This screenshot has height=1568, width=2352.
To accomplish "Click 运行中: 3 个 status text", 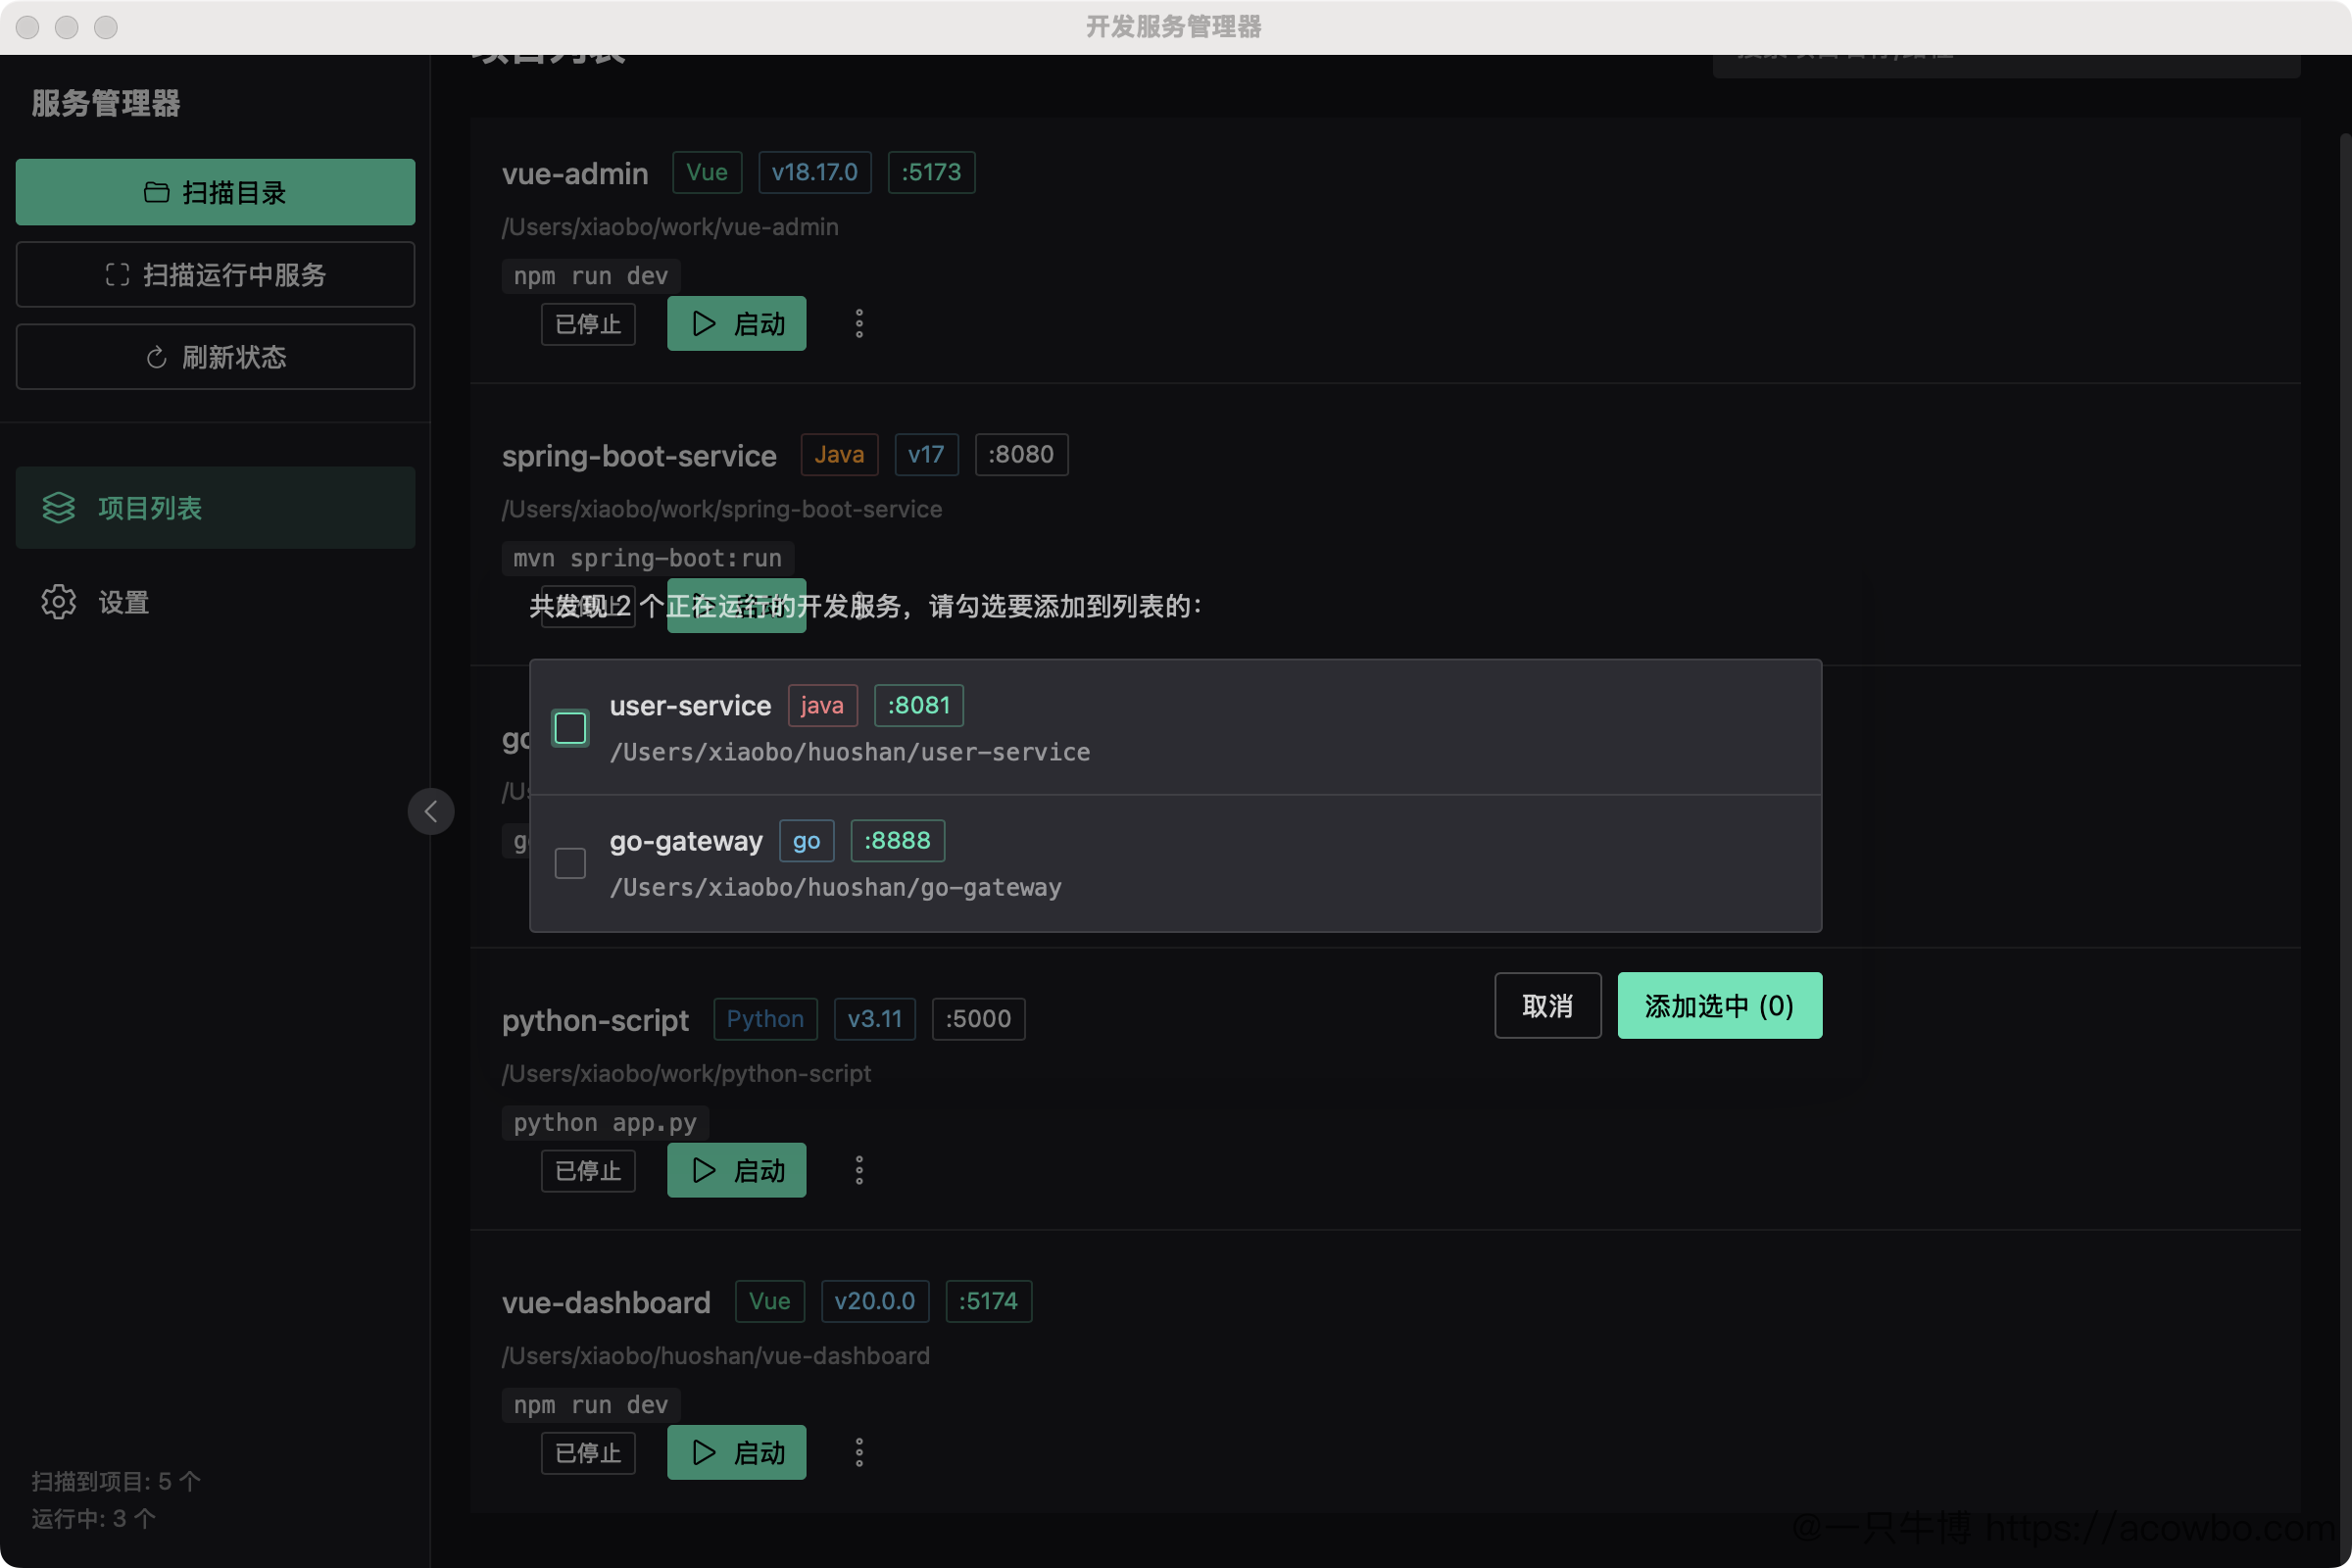I will pyautogui.click(x=94, y=1519).
